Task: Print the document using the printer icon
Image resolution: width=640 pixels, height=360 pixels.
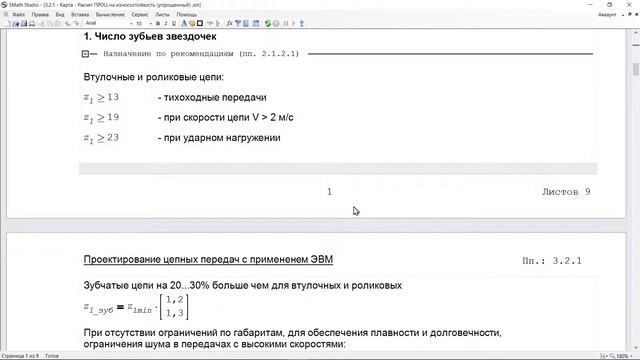Action: click(32, 24)
